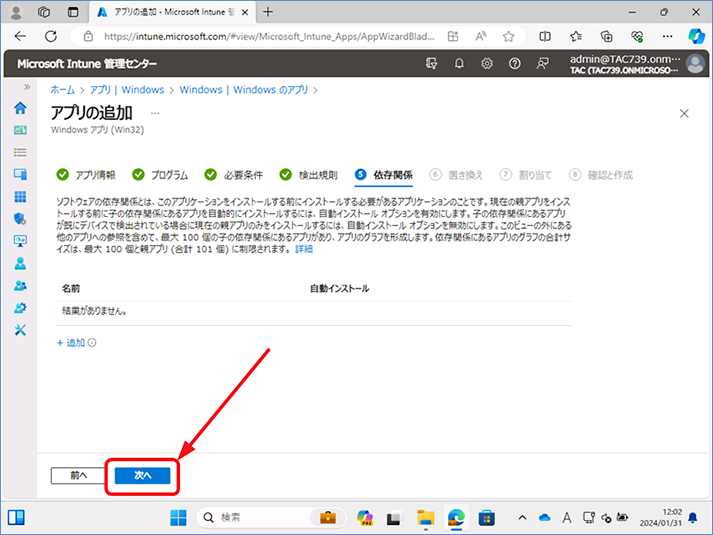Open Reports monitor icon in the sidebar
The height and width of the screenshot is (535, 713).
pos(20,241)
